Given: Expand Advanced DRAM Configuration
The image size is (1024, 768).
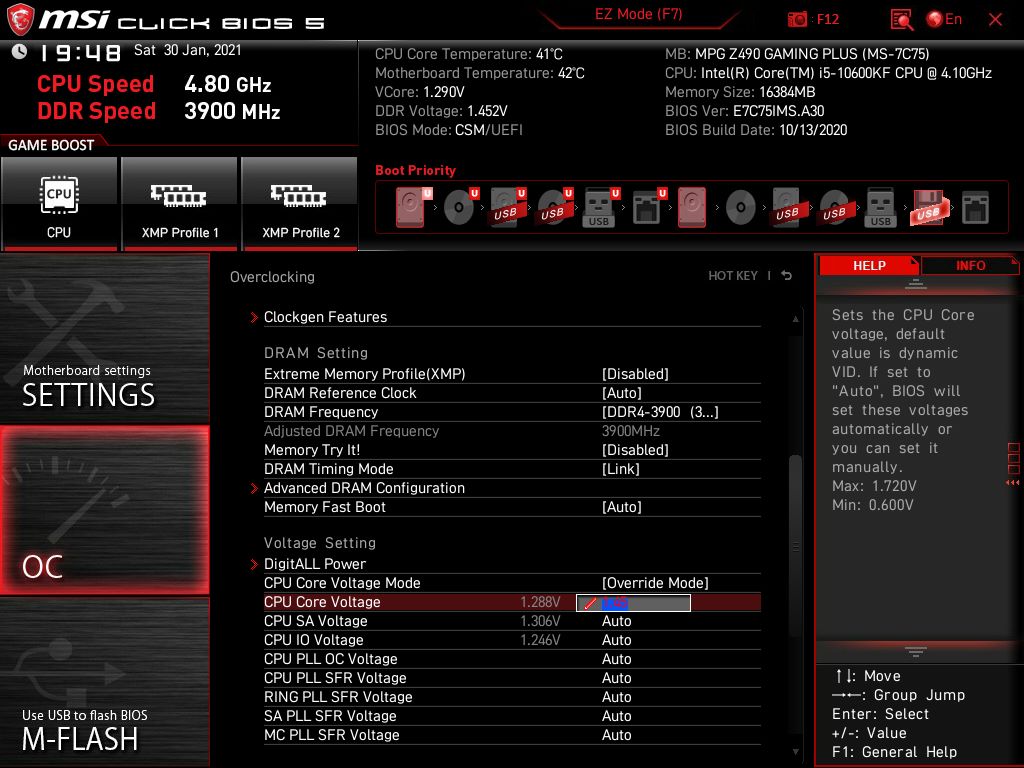Looking at the screenshot, I should coord(512,488).
